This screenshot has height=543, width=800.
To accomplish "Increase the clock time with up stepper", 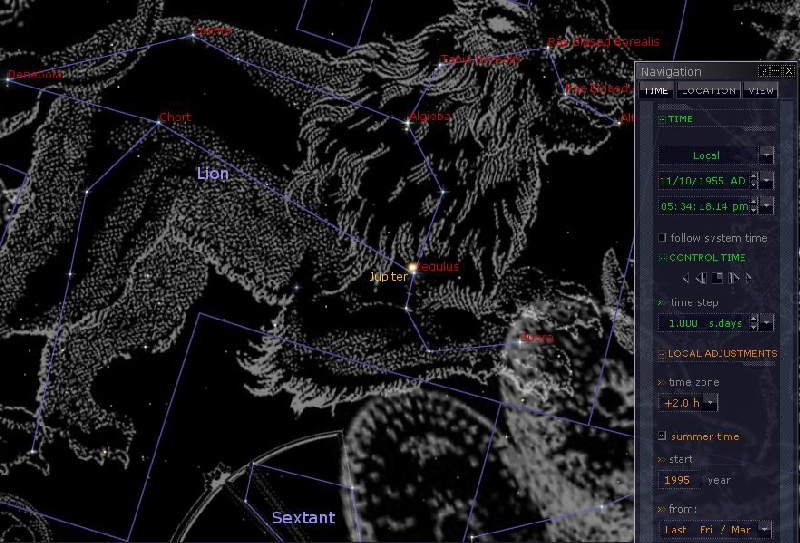I will pos(754,202).
